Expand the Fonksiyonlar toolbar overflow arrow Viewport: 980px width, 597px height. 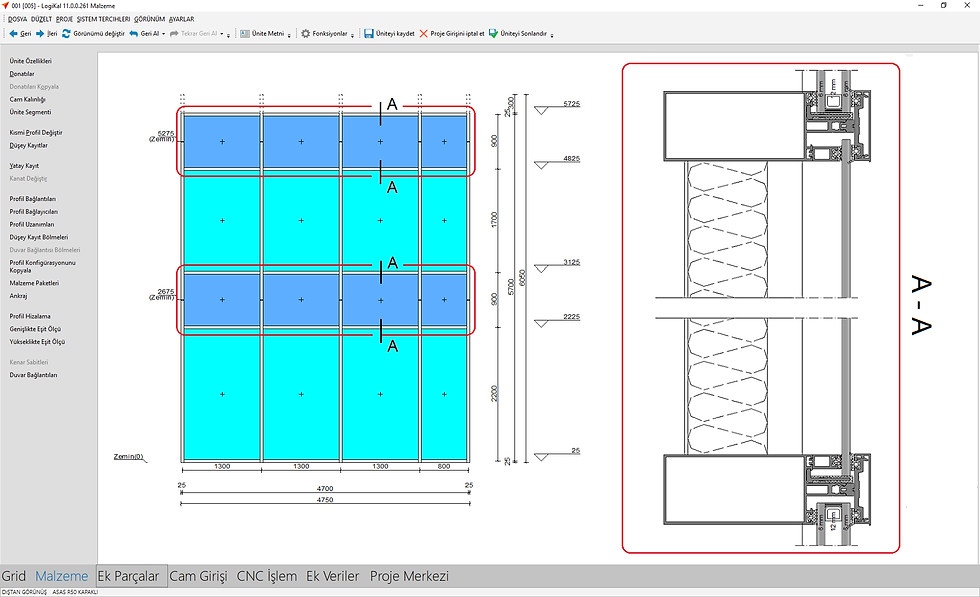pyautogui.click(x=352, y=35)
